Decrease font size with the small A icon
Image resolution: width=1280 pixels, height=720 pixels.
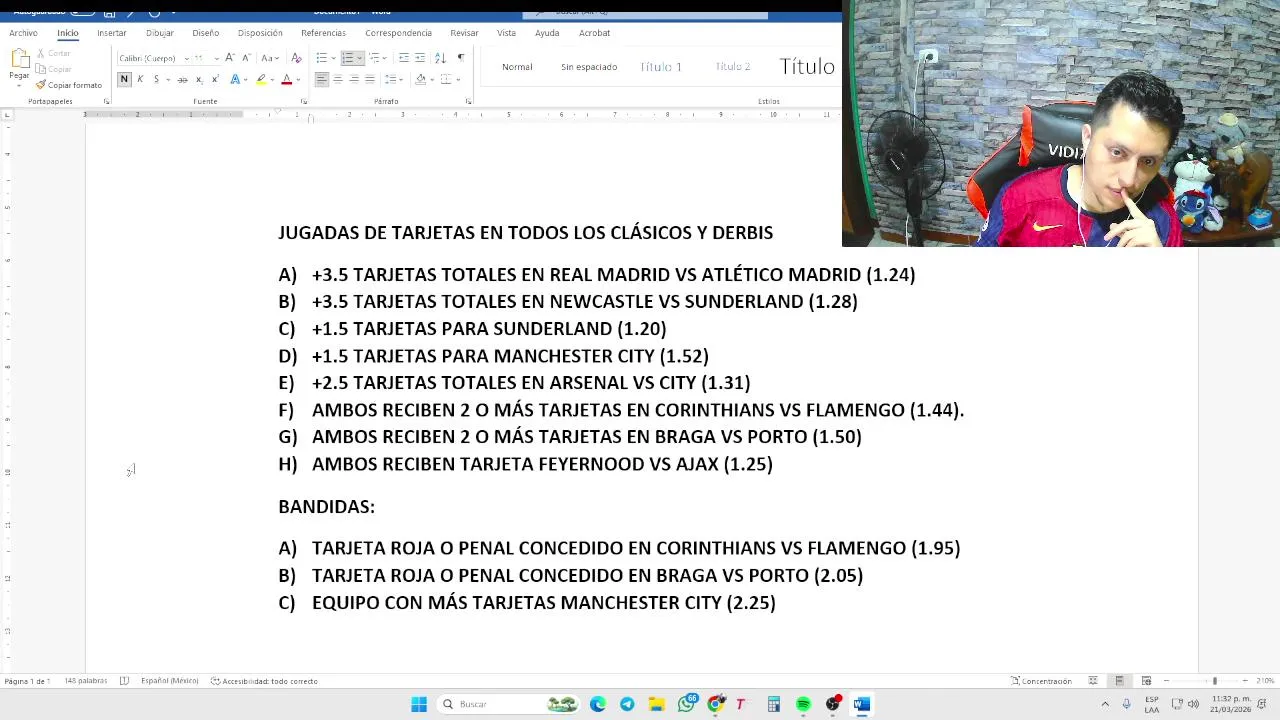246,57
